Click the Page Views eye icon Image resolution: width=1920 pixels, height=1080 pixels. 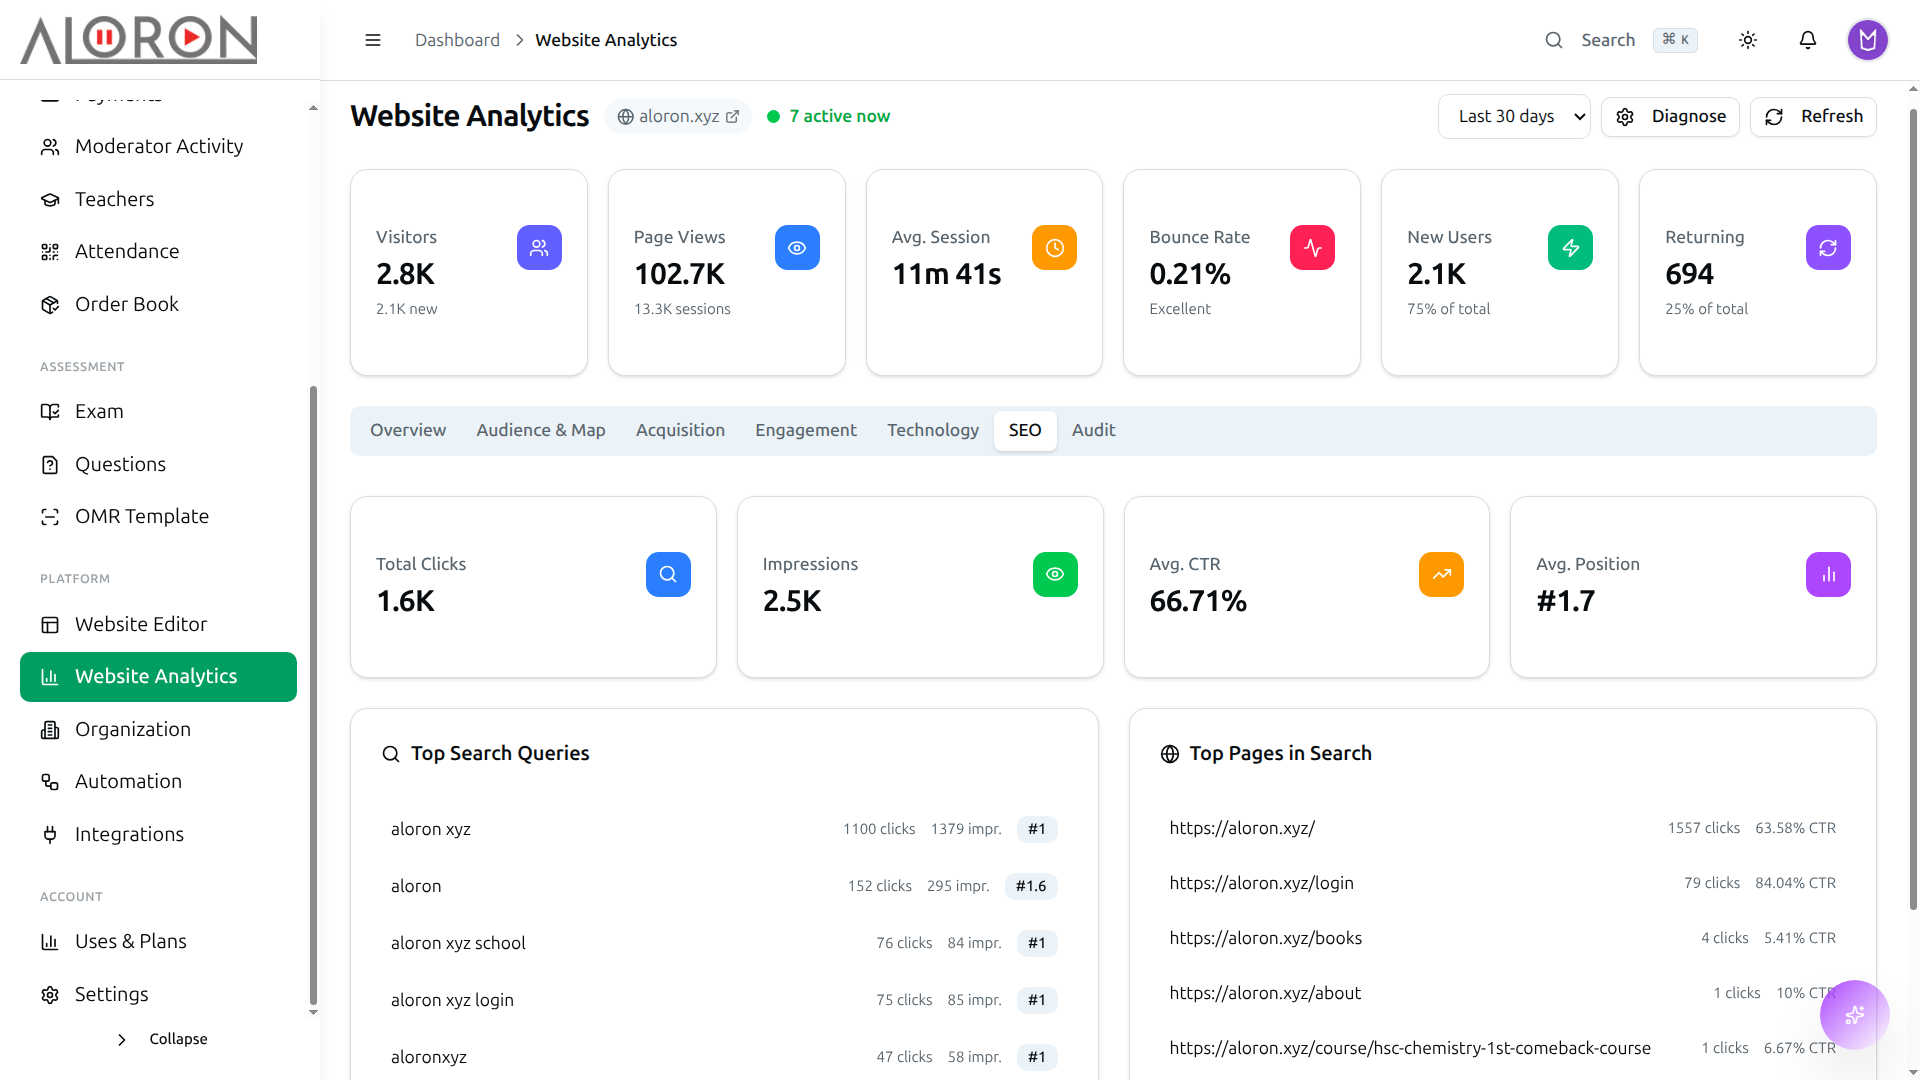[x=797, y=247]
